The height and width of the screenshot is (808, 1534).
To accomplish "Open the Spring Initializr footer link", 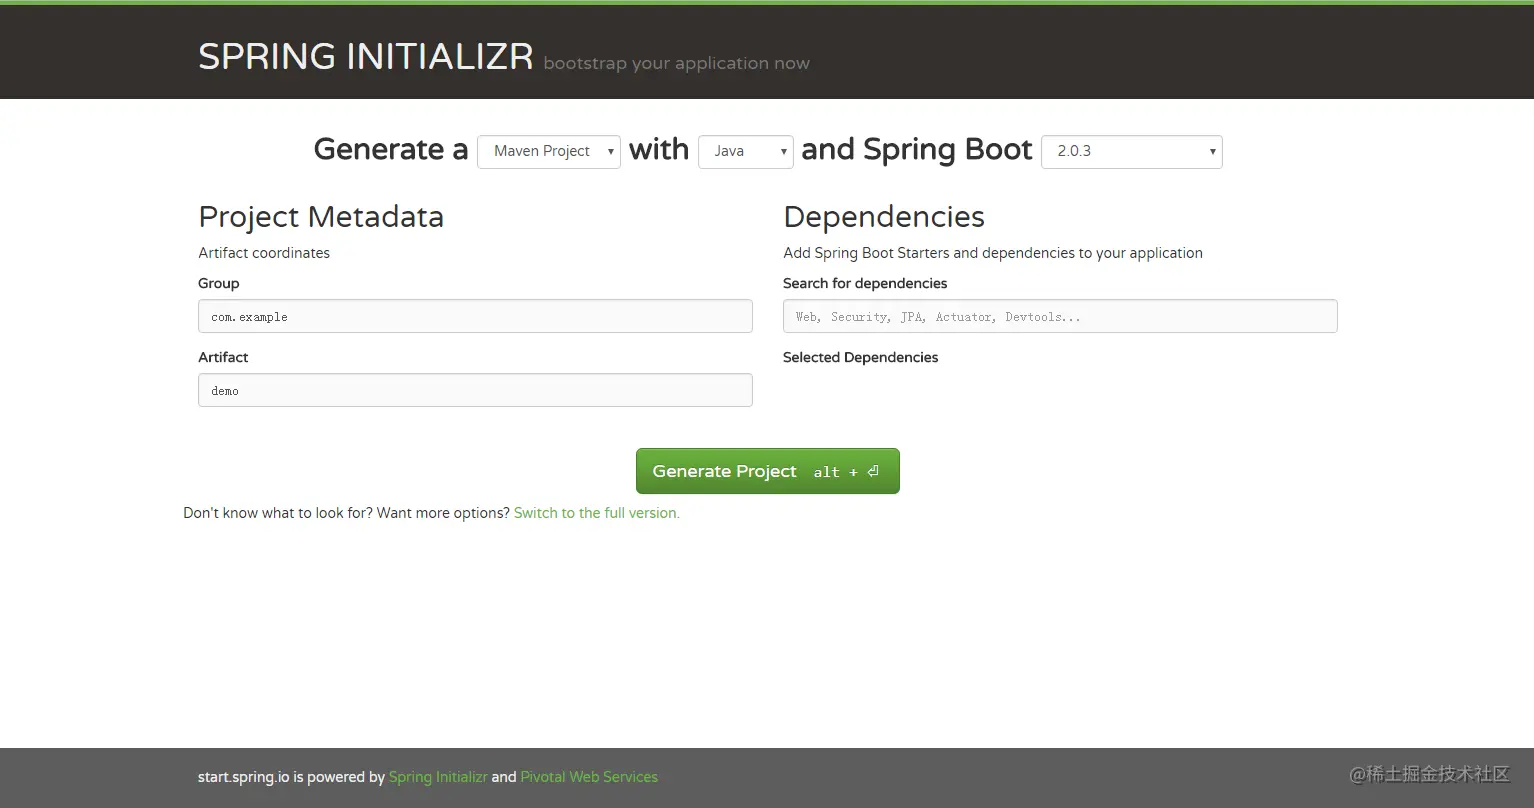I will (x=438, y=777).
